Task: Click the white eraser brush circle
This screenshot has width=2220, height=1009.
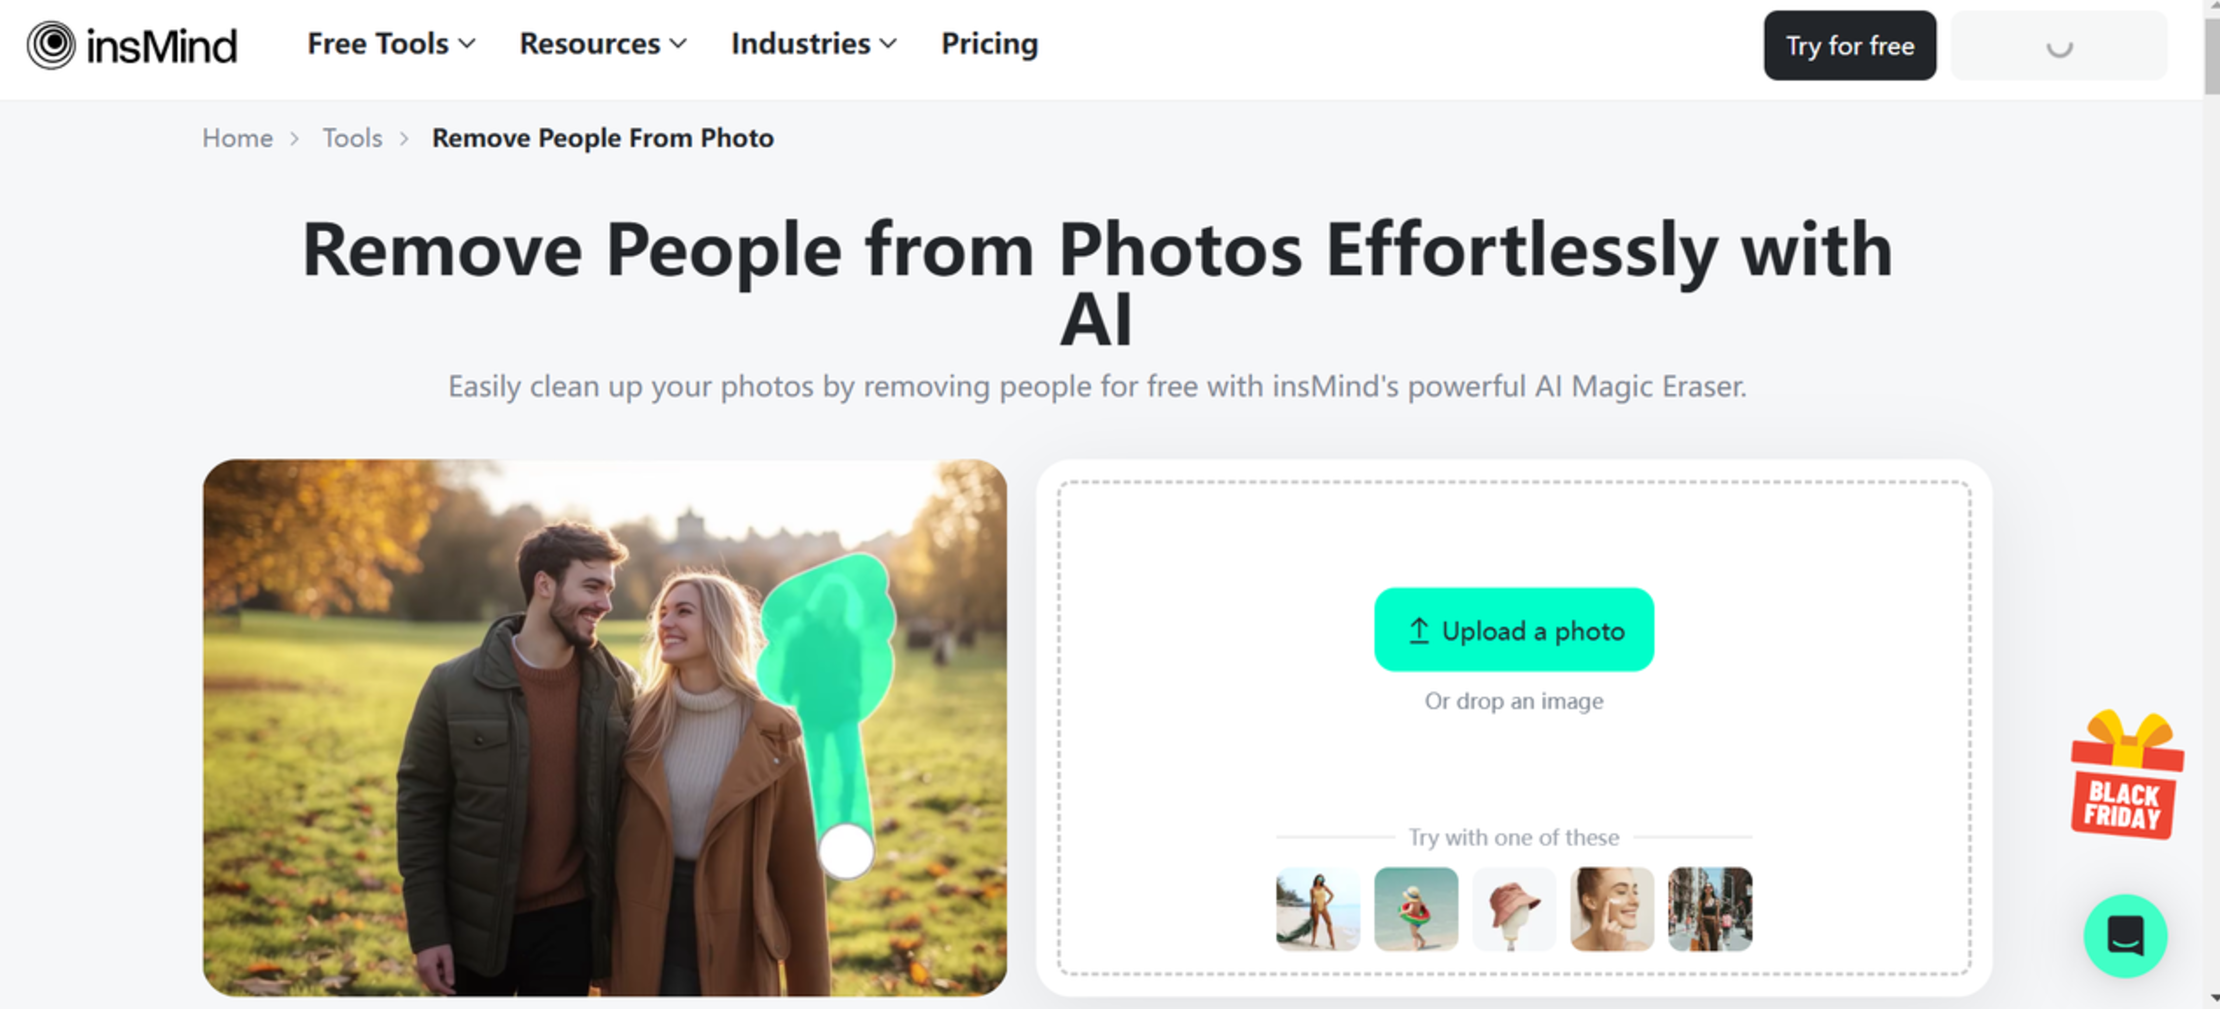Action: 846,851
